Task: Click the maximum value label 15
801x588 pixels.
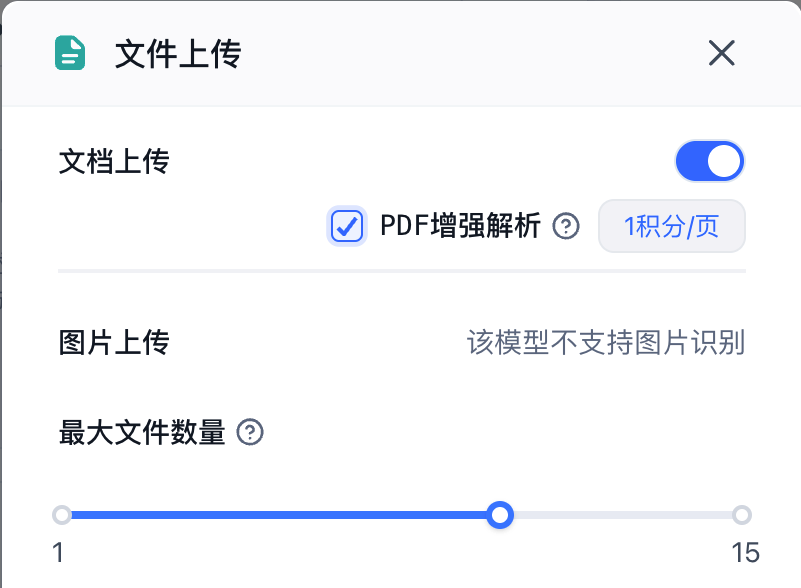Action: (745, 552)
